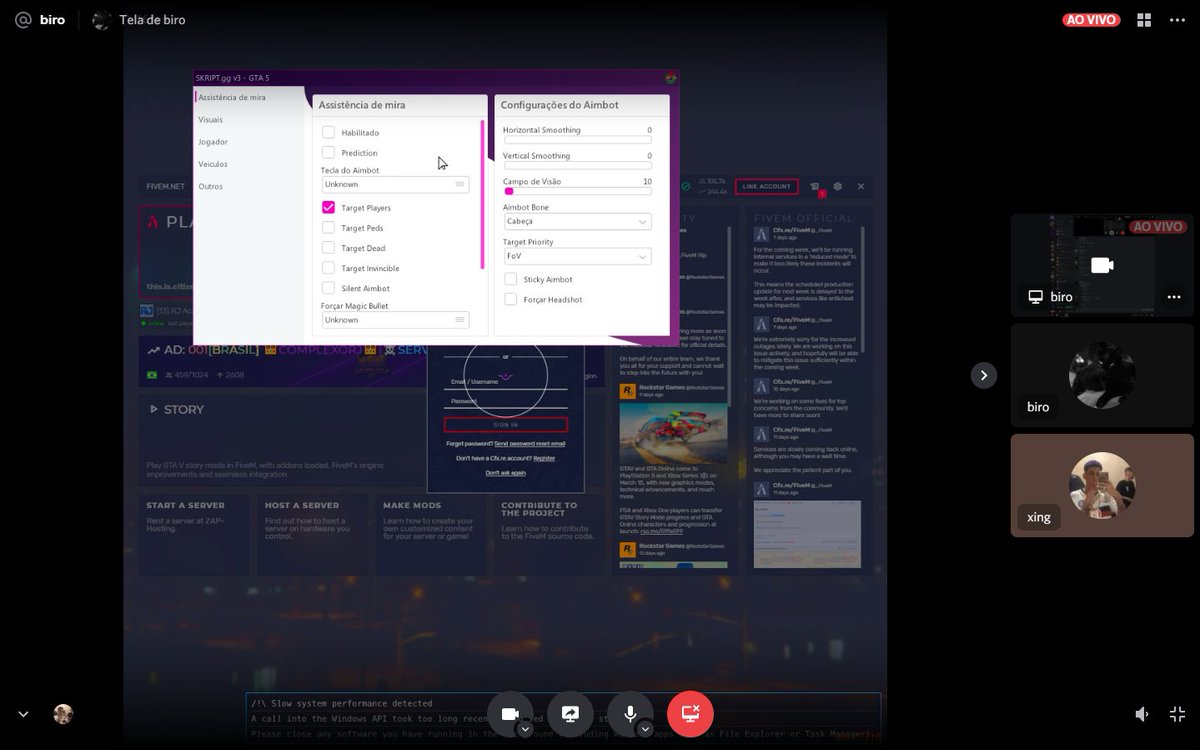Open the HOST A SERVER tile
The width and height of the screenshot is (1200, 750).
(x=313, y=535)
